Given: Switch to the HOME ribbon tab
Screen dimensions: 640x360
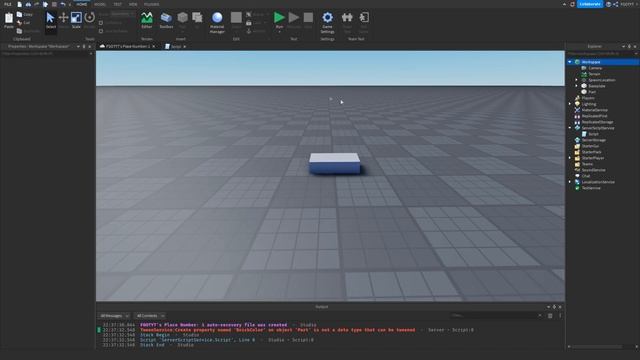Looking at the screenshot, I should 82,4.
